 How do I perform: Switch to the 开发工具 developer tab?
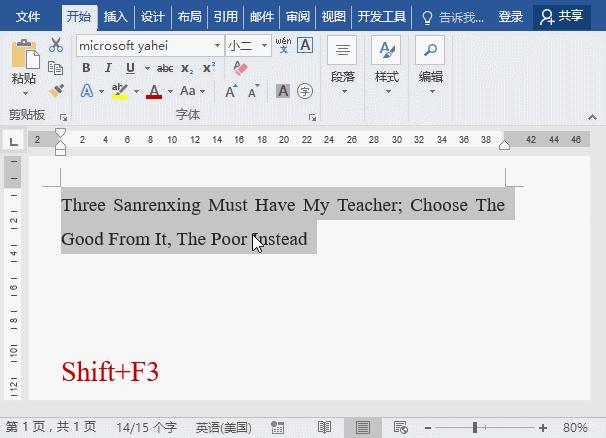[381, 16]
